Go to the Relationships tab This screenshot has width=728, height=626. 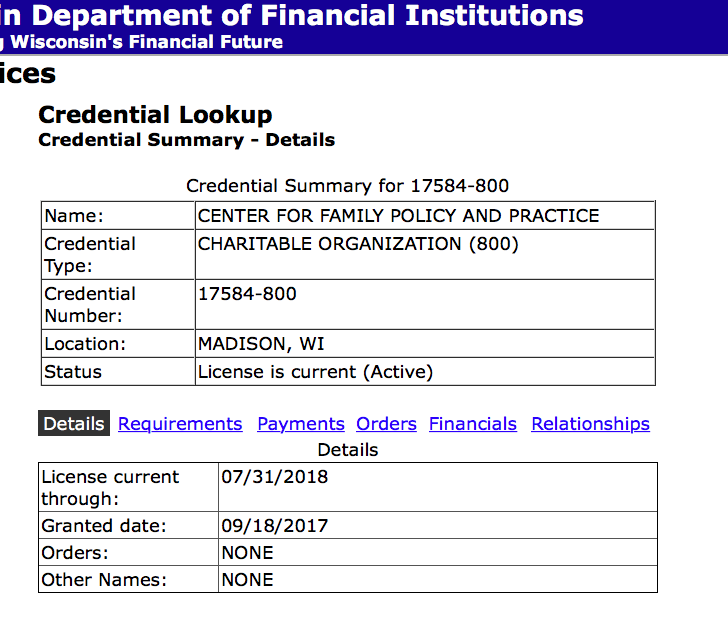pos(590,424)
